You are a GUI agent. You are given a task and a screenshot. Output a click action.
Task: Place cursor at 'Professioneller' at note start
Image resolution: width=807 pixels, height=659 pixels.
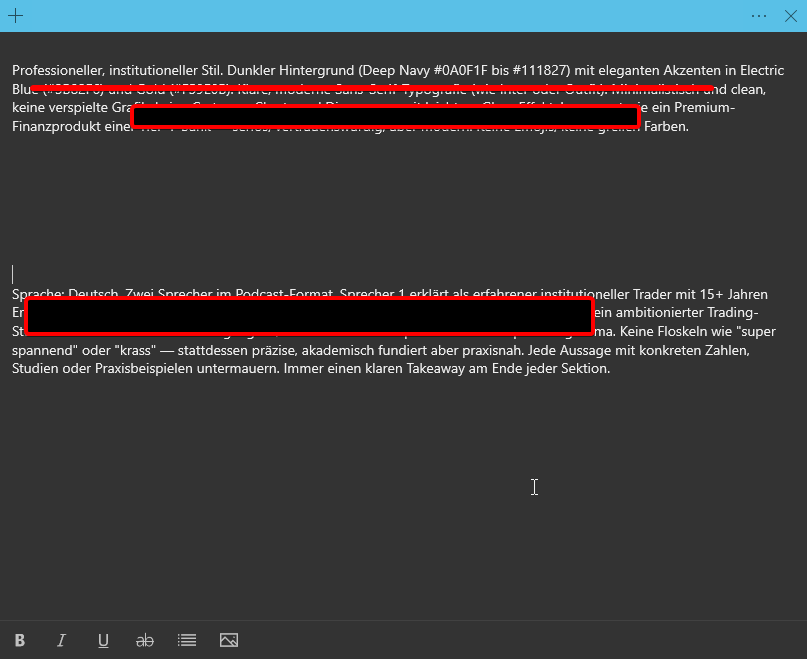14,71
